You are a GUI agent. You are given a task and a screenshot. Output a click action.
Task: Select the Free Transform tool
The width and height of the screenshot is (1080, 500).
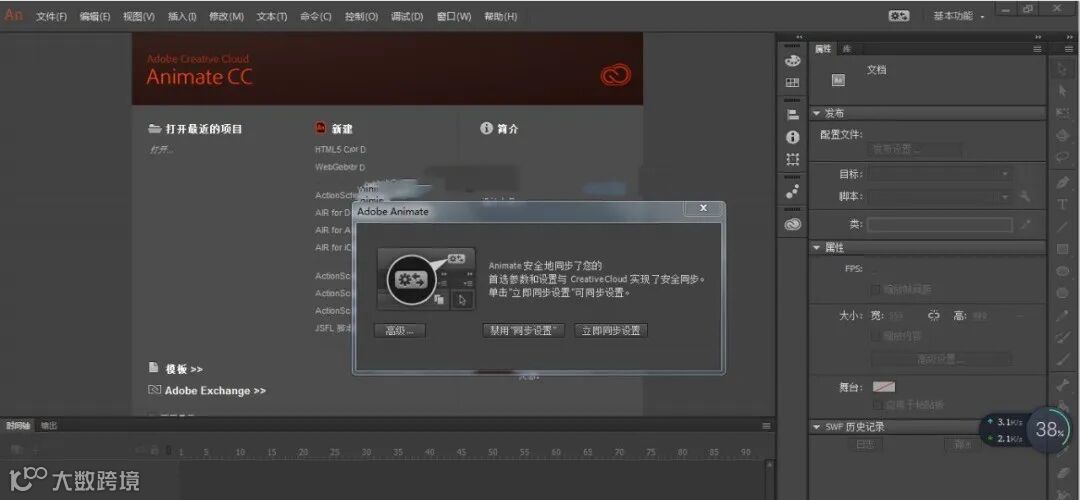[x=1062, y=112]
